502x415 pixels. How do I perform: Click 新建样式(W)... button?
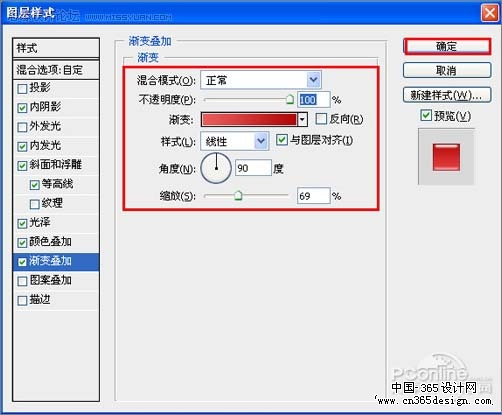447,95
